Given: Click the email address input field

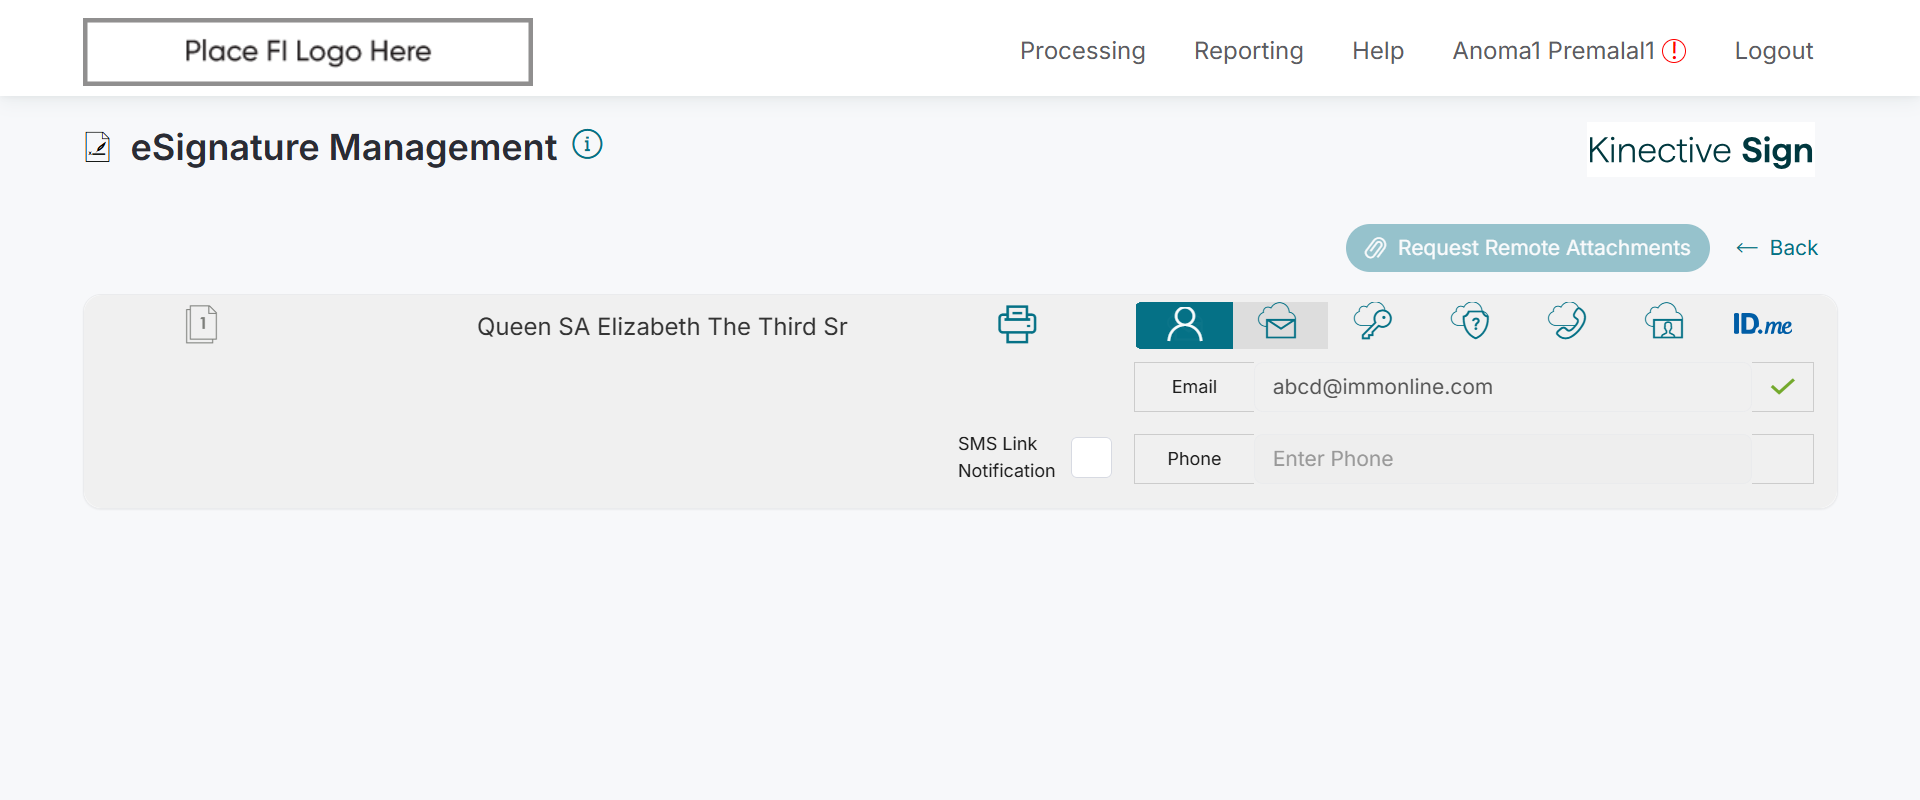Looking at the screenshot, I should pyautogui.click(x=1502, y=387).
